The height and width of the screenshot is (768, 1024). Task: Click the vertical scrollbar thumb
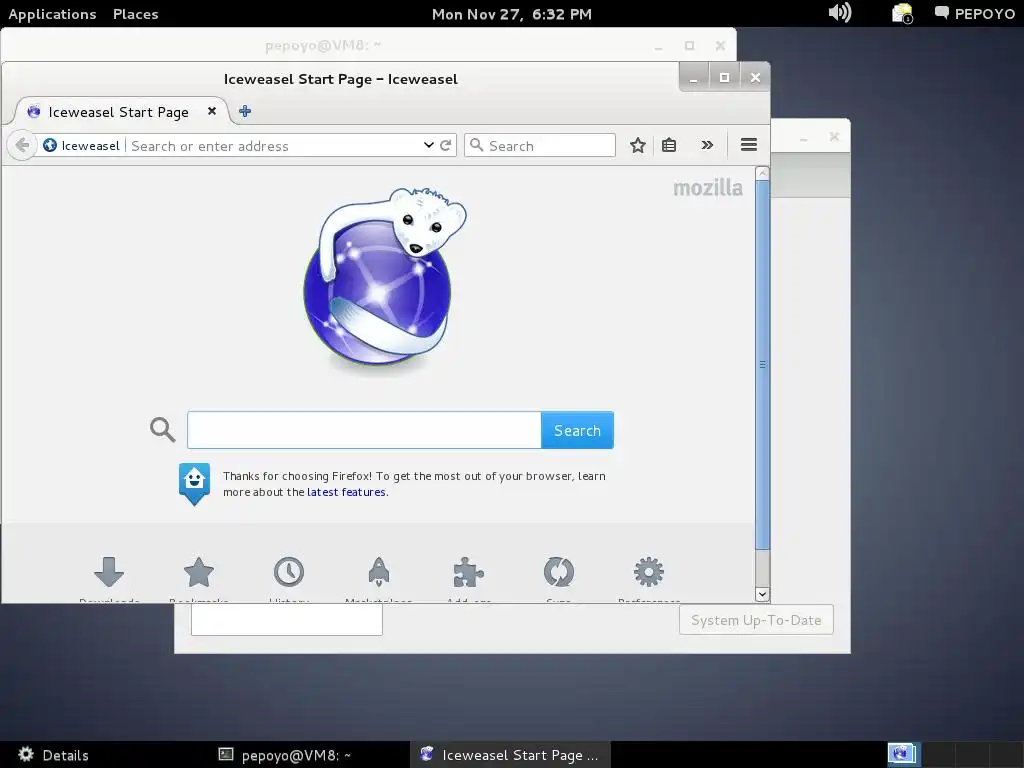coord(762,364)
